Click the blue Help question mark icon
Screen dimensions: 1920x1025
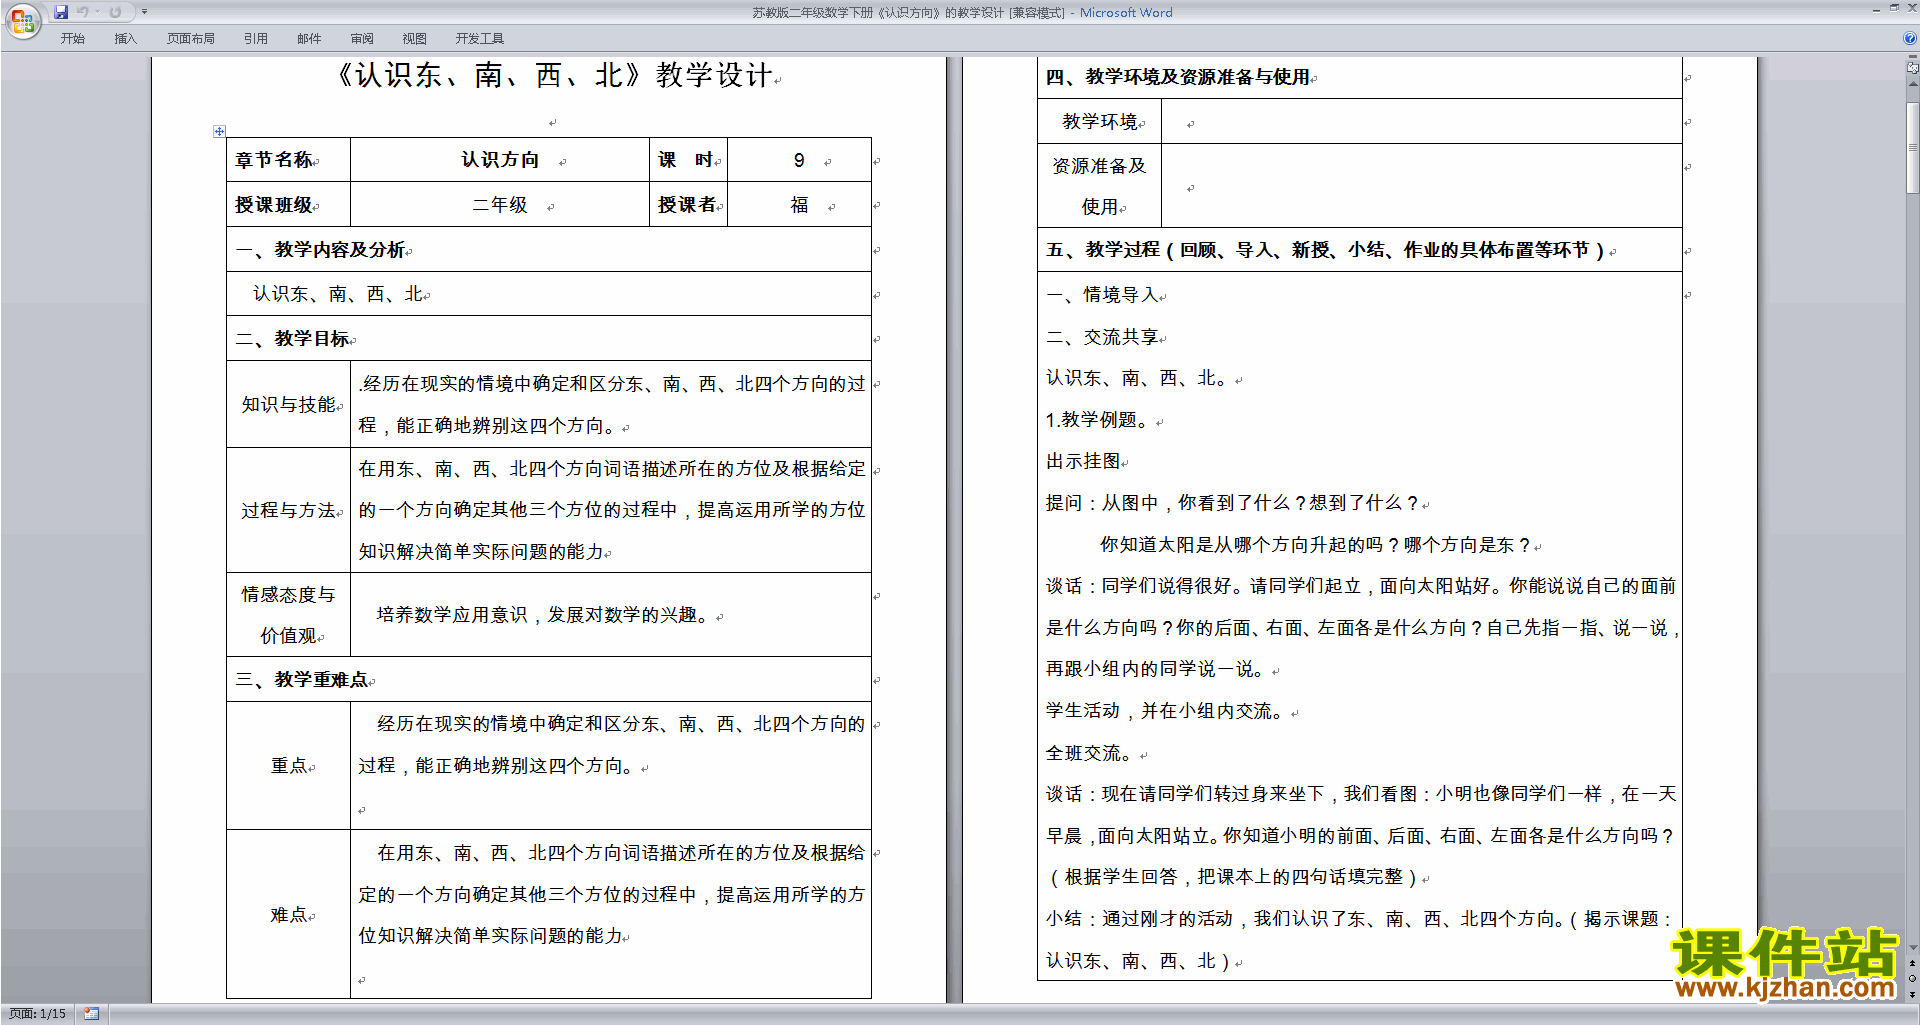coord(1910,38)
